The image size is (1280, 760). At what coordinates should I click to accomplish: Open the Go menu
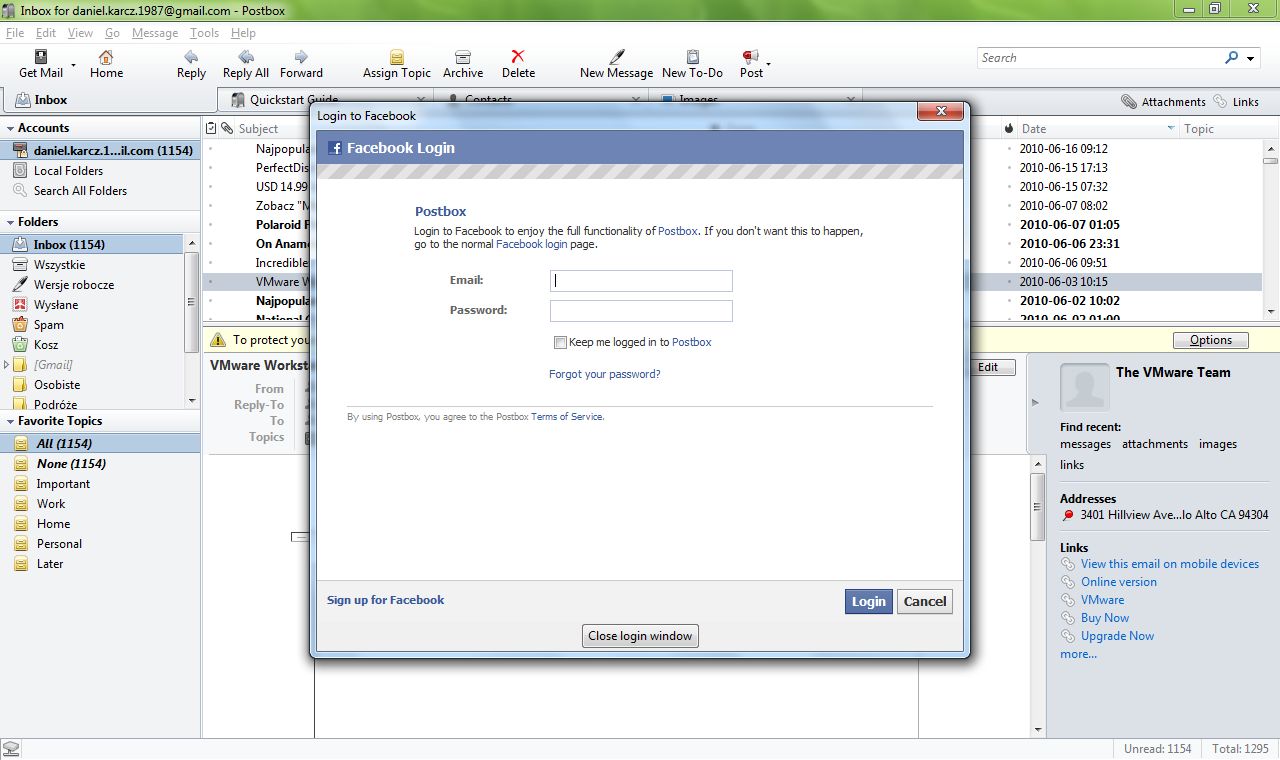112,33
